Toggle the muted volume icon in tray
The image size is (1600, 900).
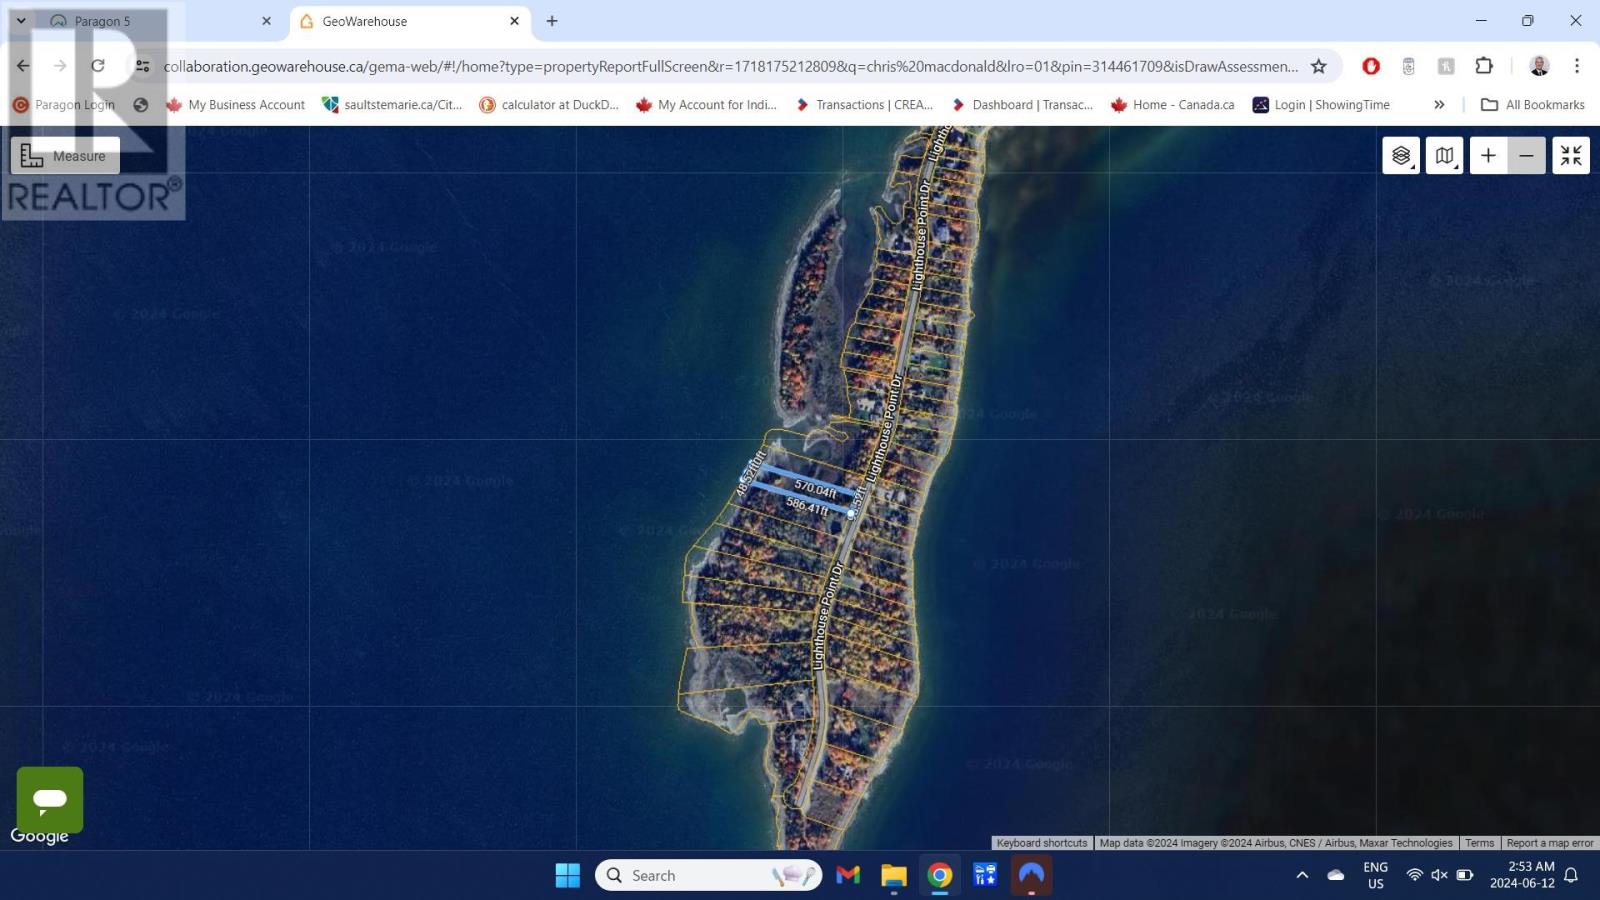[x=1439, y=875]
